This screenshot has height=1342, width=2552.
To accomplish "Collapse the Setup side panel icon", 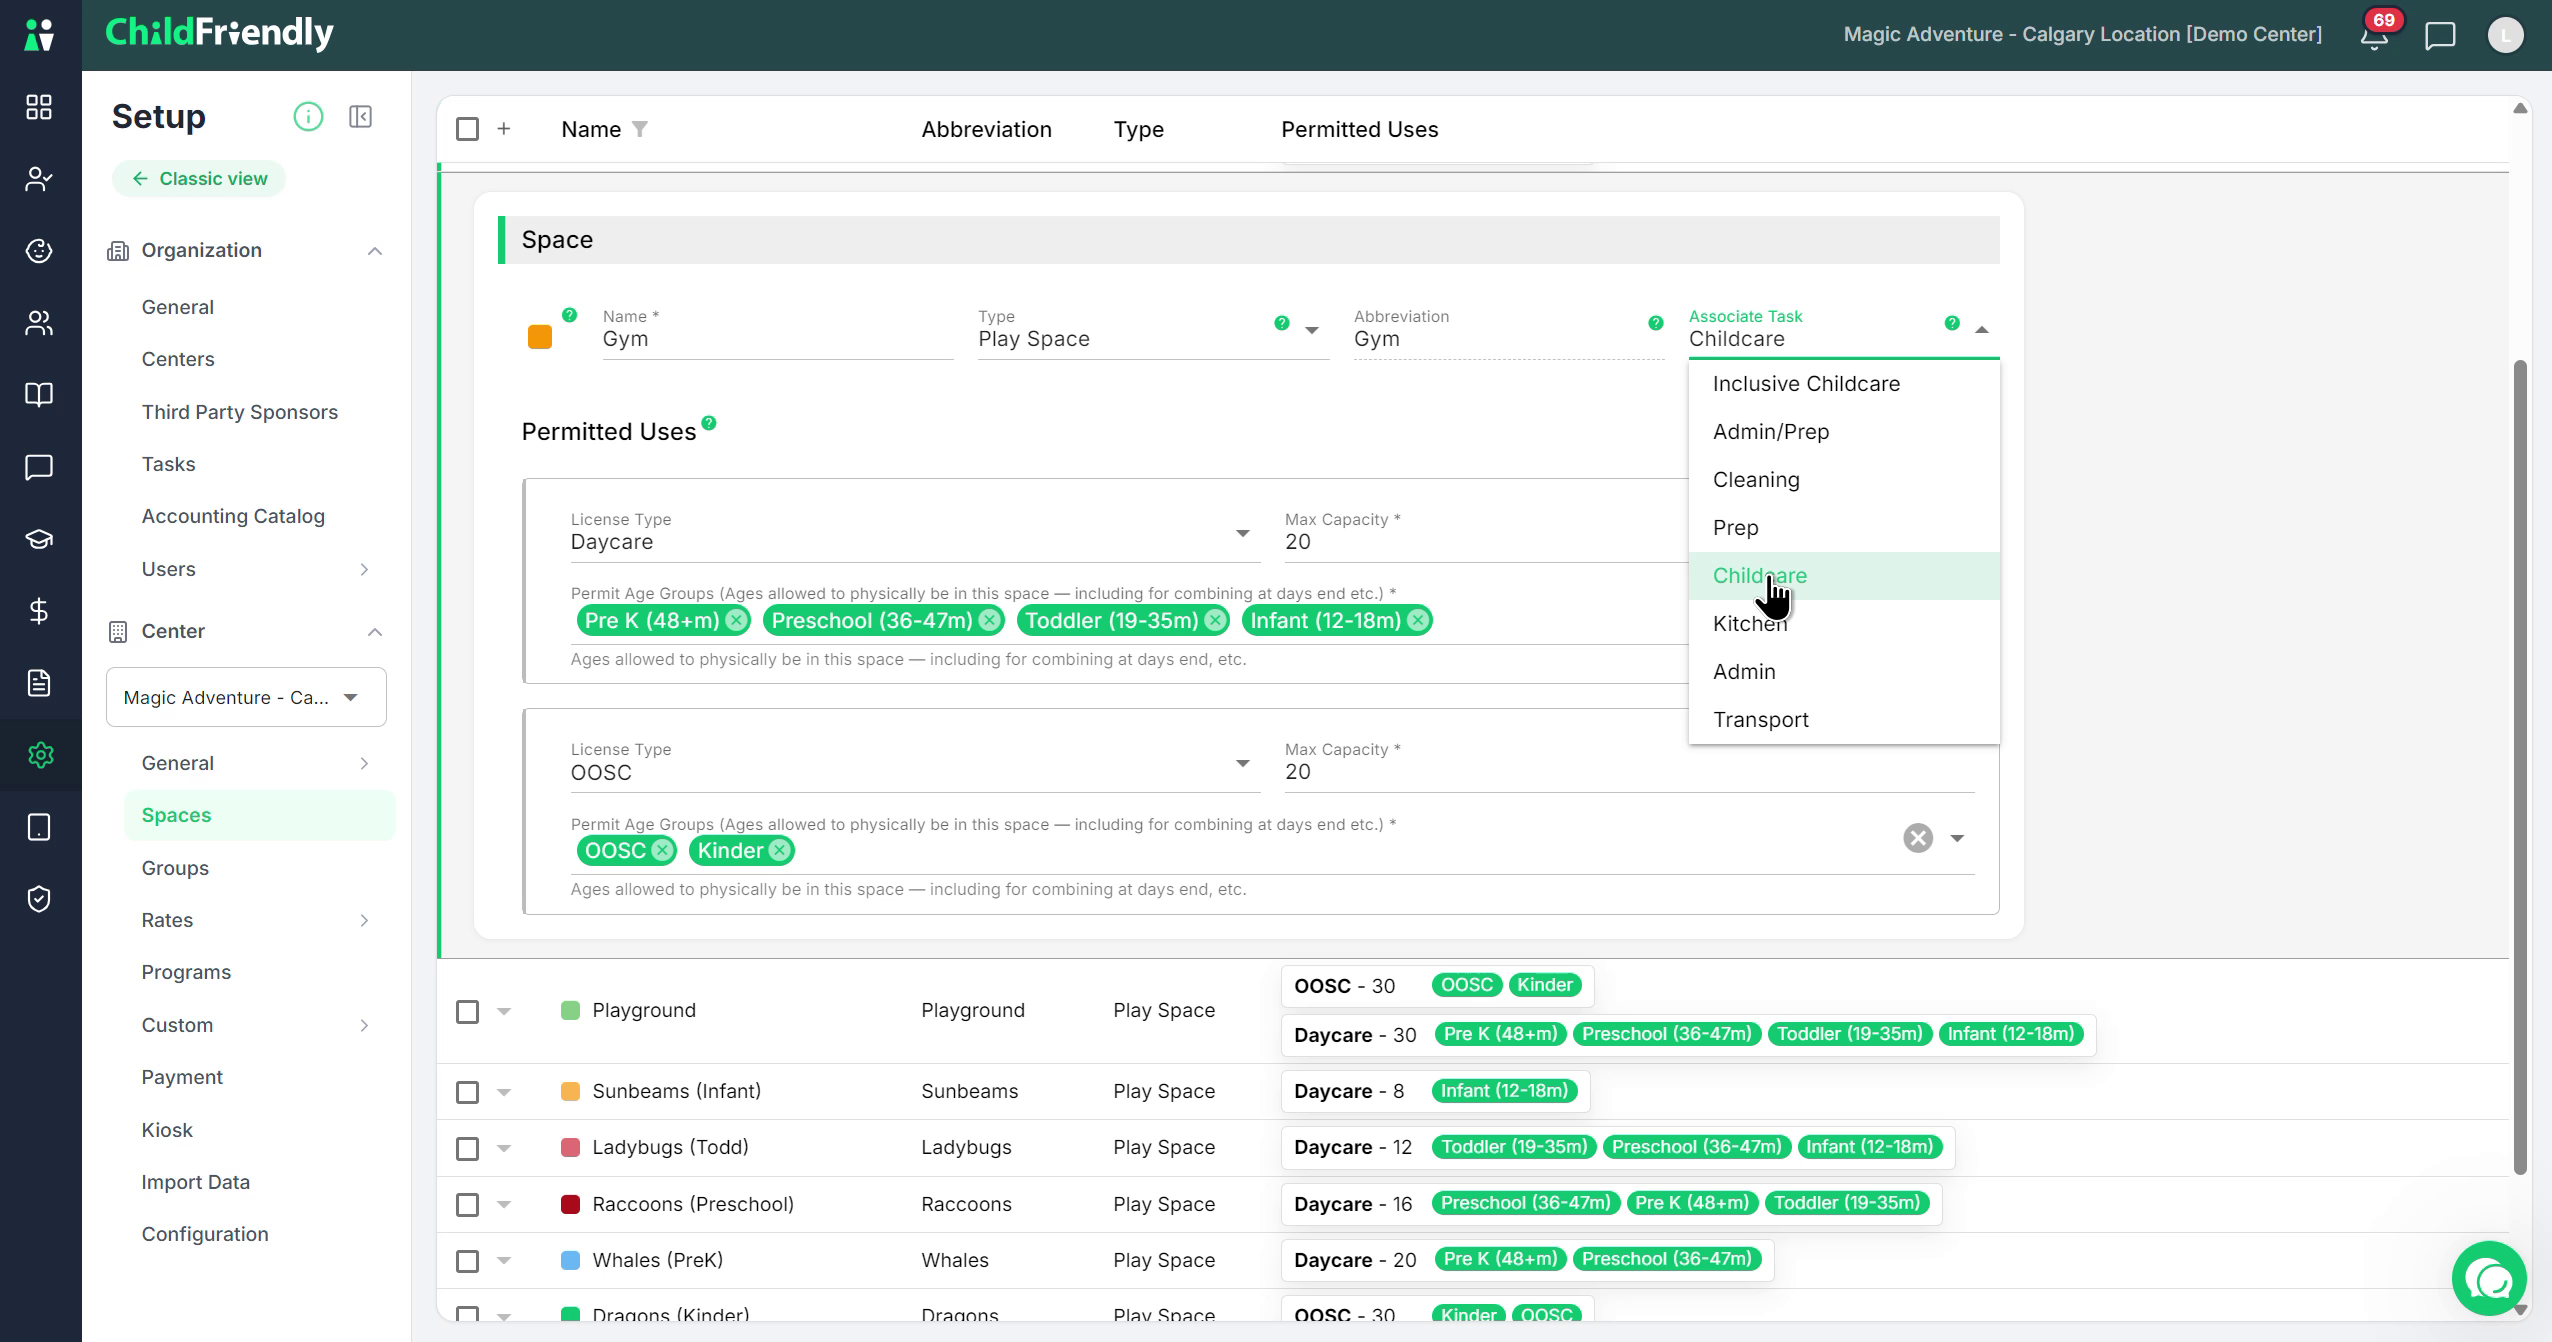I will click(x=361, y=117).
